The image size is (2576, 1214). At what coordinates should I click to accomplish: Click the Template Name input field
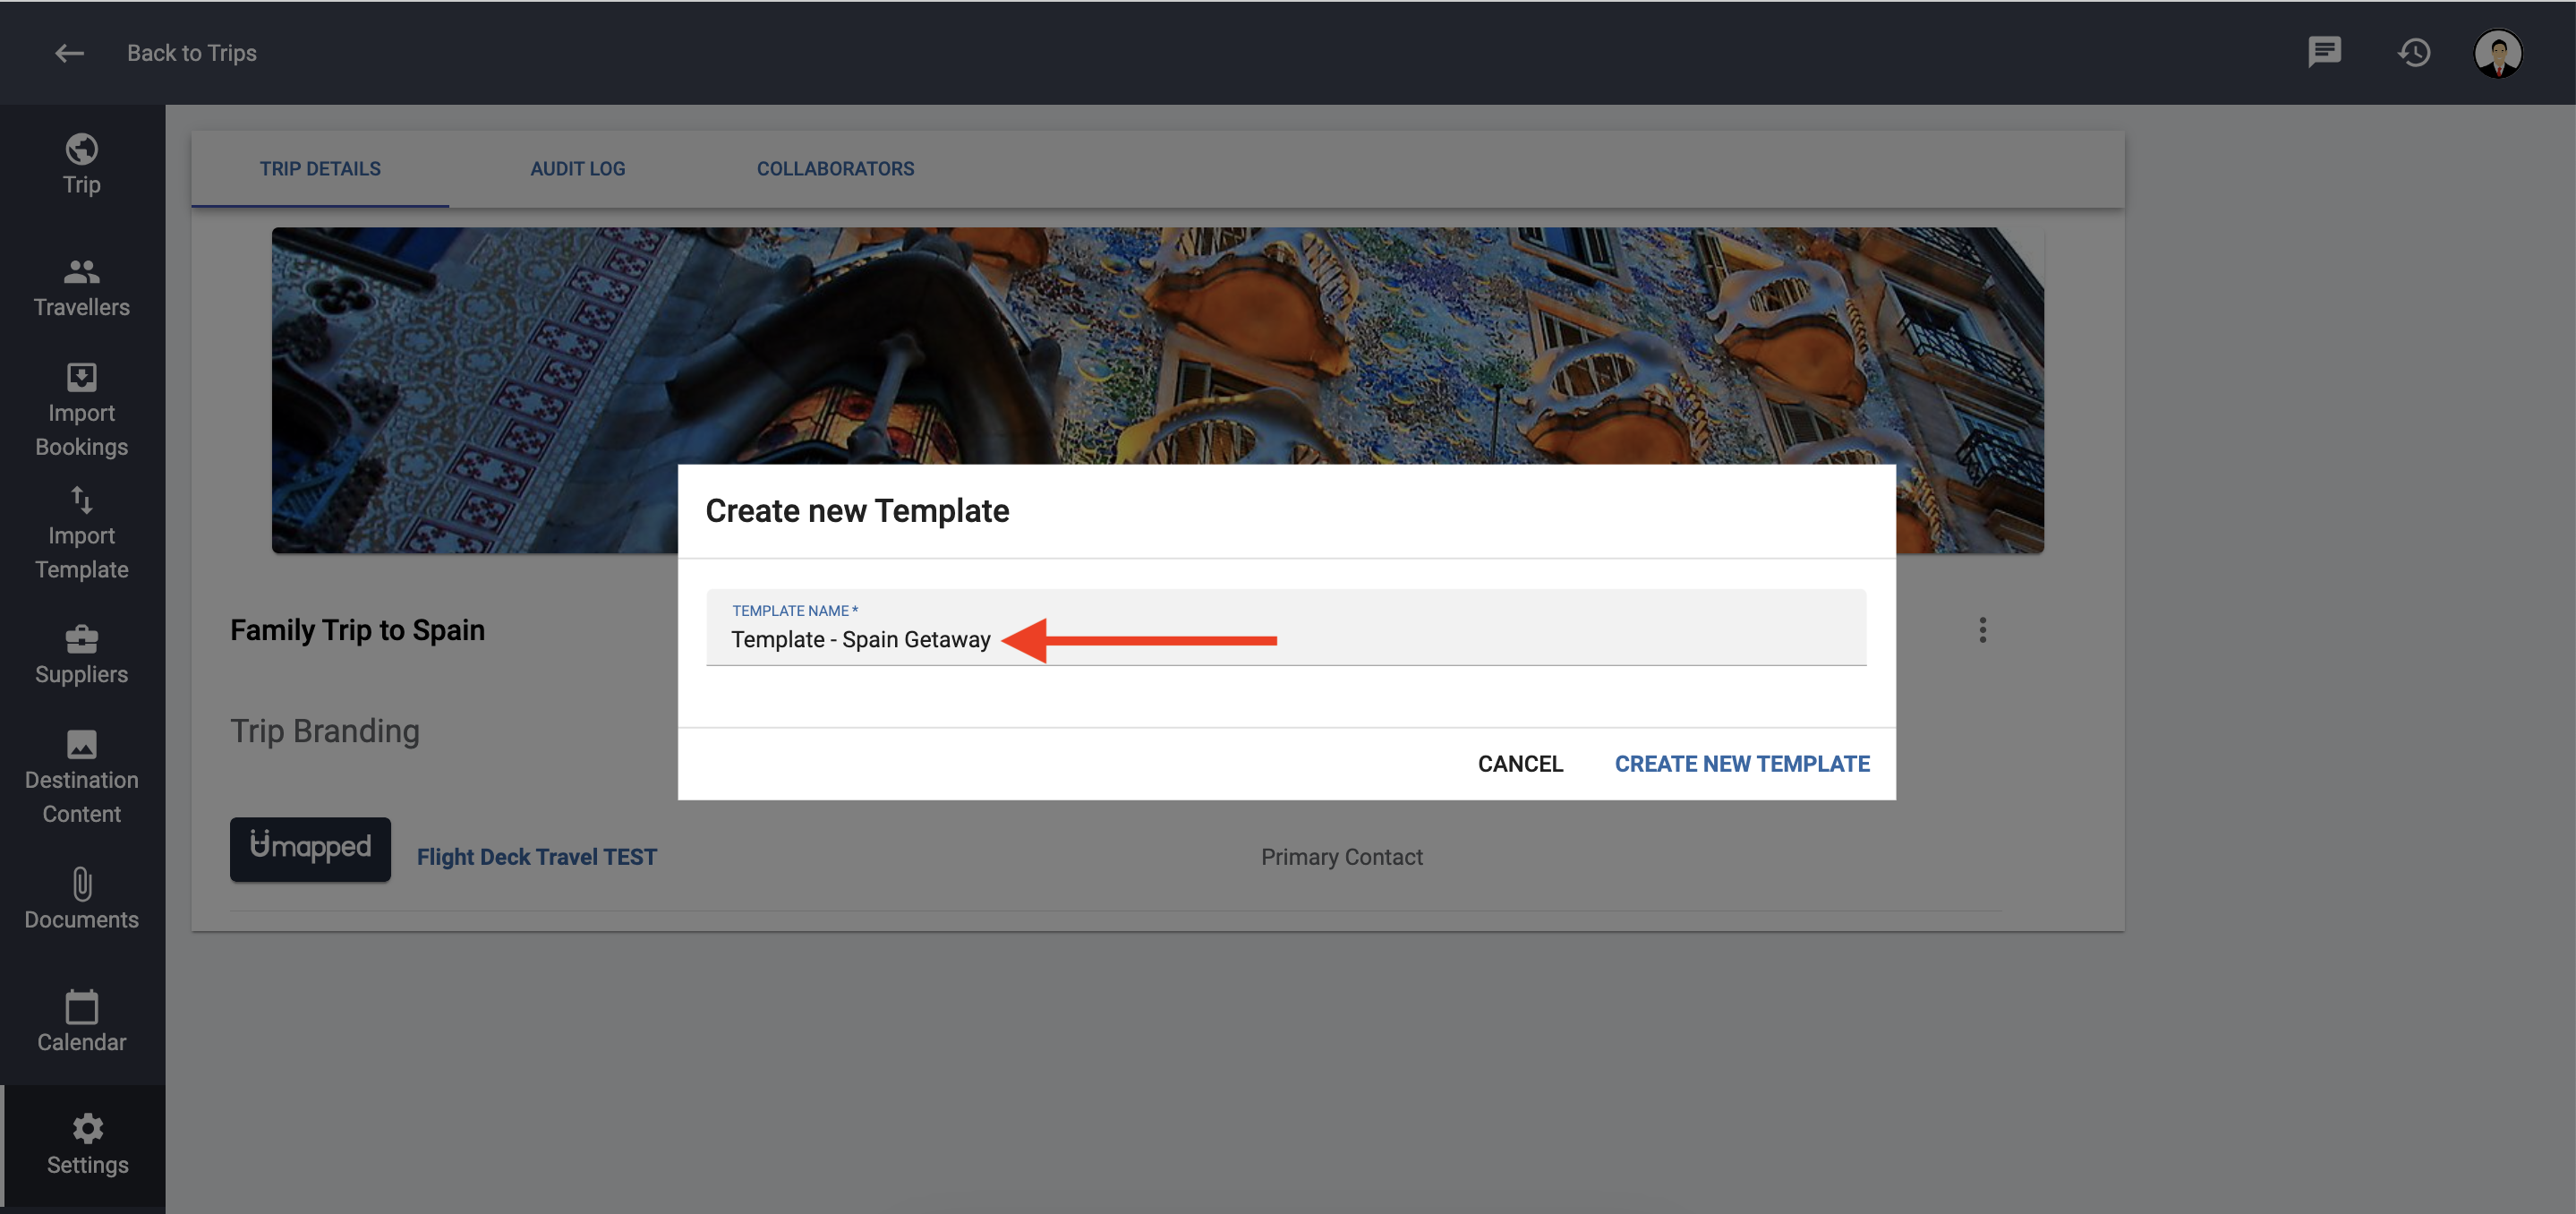1286,628
